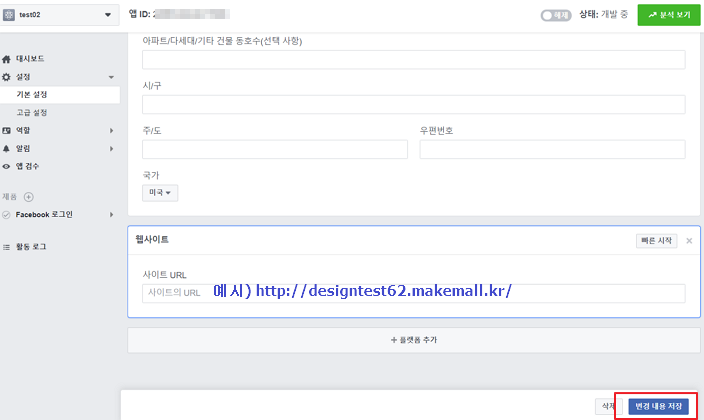Expand the Facebook 로그인 submenu arrow
Screen dimensions: 704x420
(111, 215)
